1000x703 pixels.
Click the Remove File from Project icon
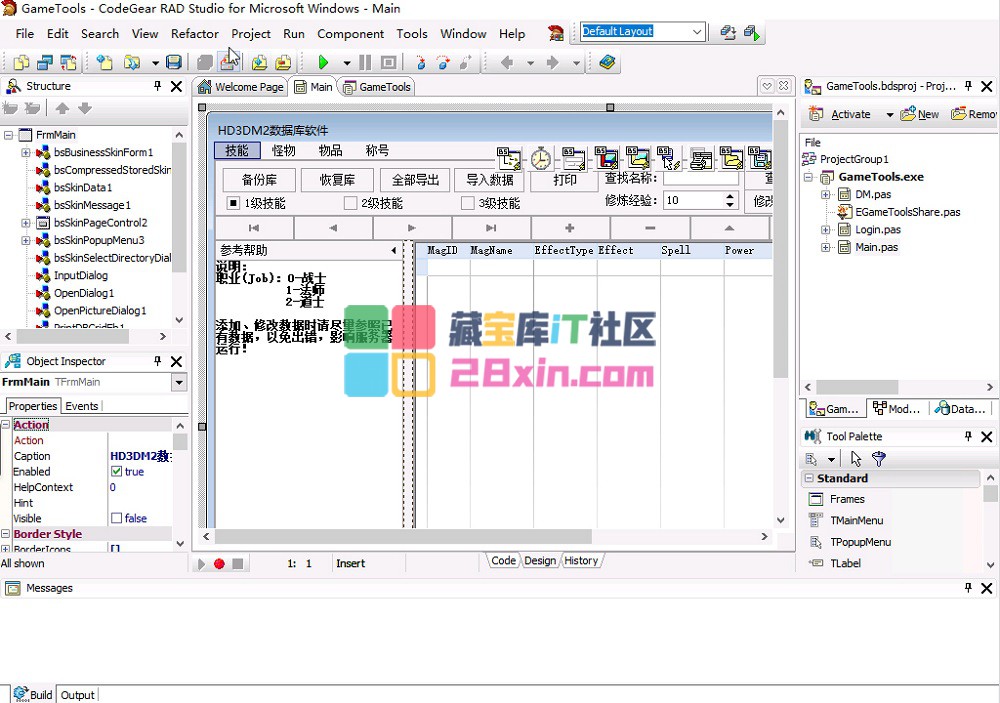(283, 63)
